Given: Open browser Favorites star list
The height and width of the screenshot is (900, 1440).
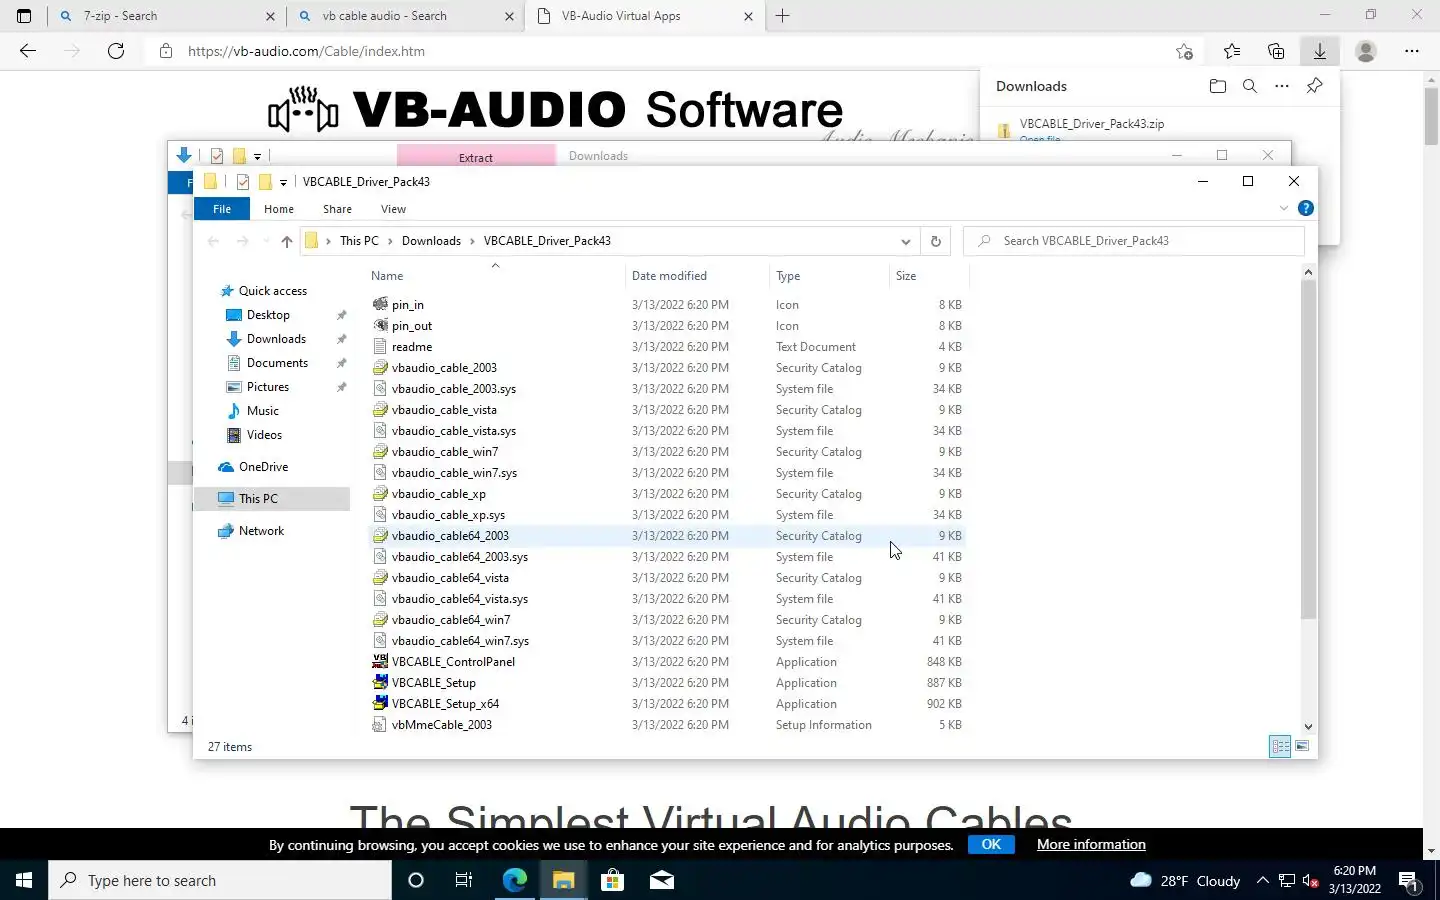Looking at the screenshot, I should point(1232,51).
